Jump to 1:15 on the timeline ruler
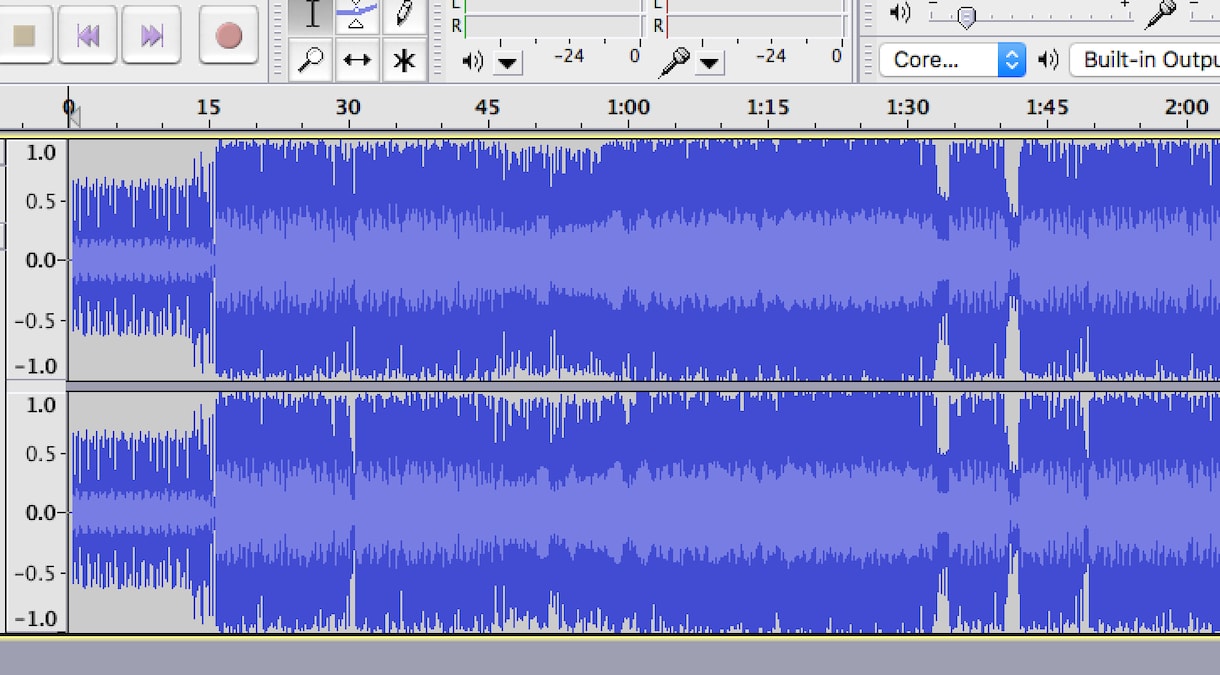 [768, 107]
